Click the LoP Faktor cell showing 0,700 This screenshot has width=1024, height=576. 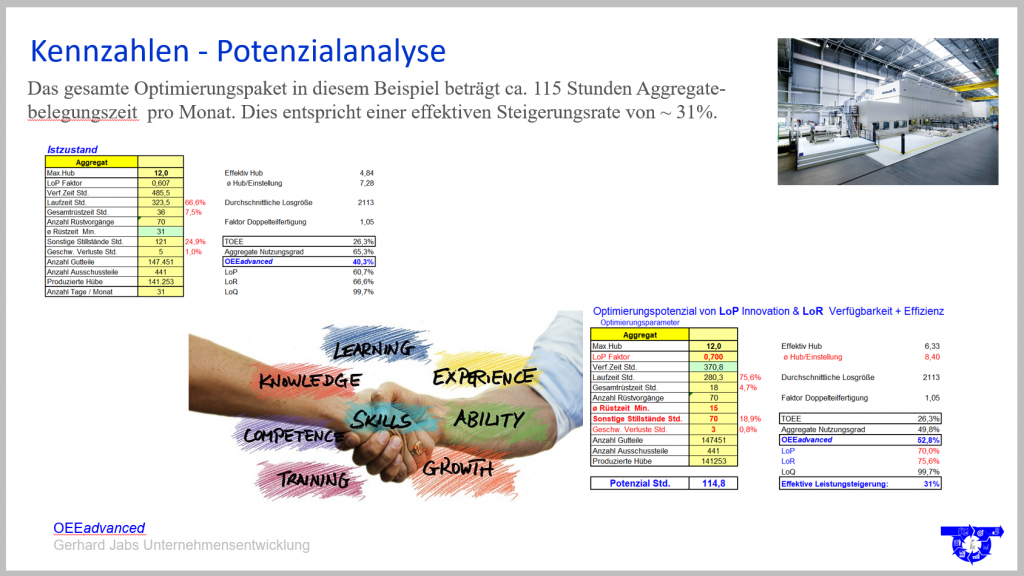click(713, 356)
